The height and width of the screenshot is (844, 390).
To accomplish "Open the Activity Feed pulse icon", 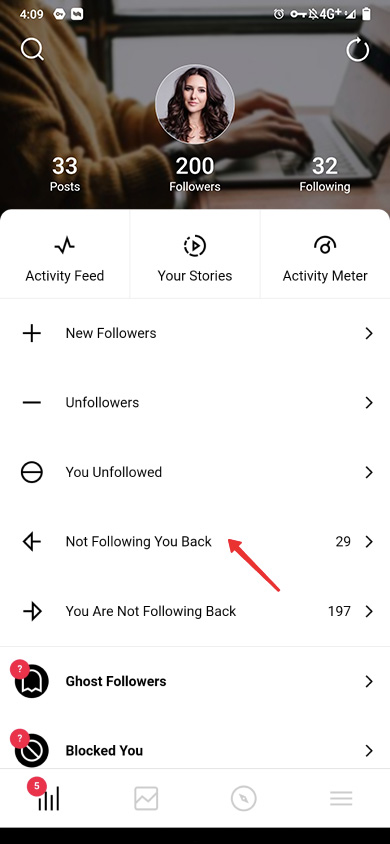I will click(65, 247).
